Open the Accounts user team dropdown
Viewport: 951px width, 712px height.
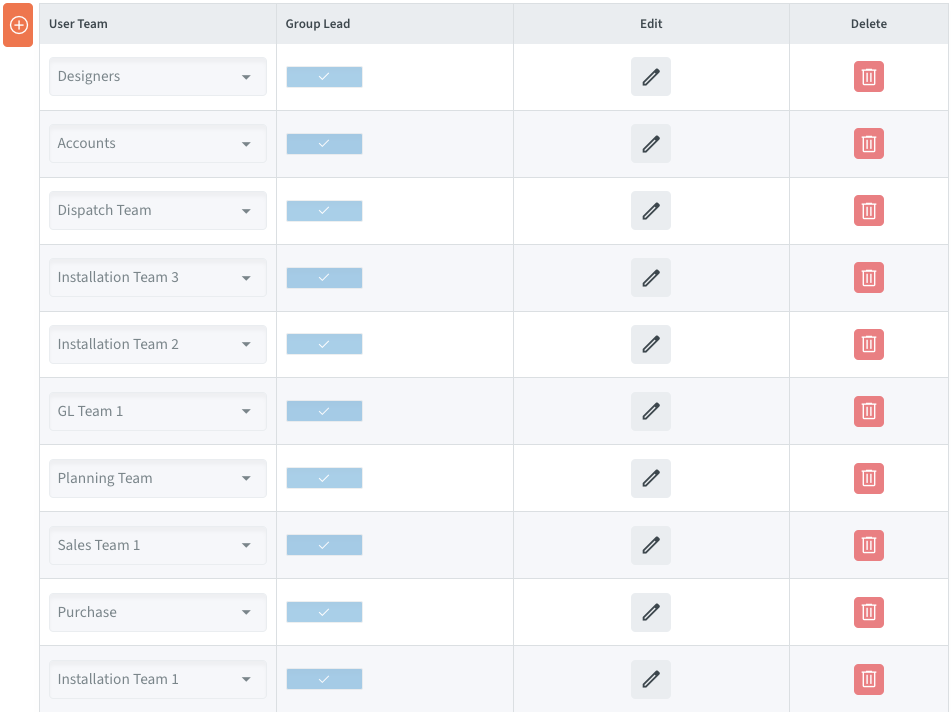pos(158,144)
